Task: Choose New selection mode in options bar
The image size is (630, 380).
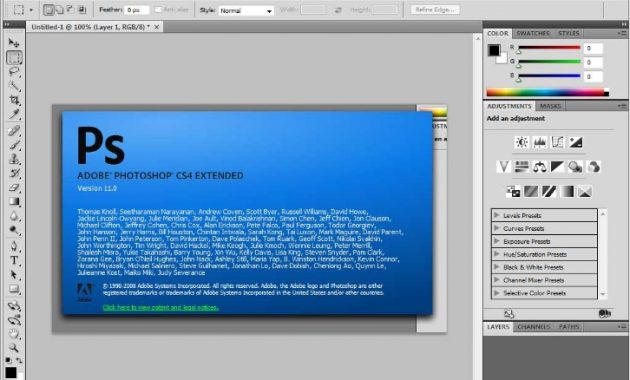Action: [x=49, y=10]
